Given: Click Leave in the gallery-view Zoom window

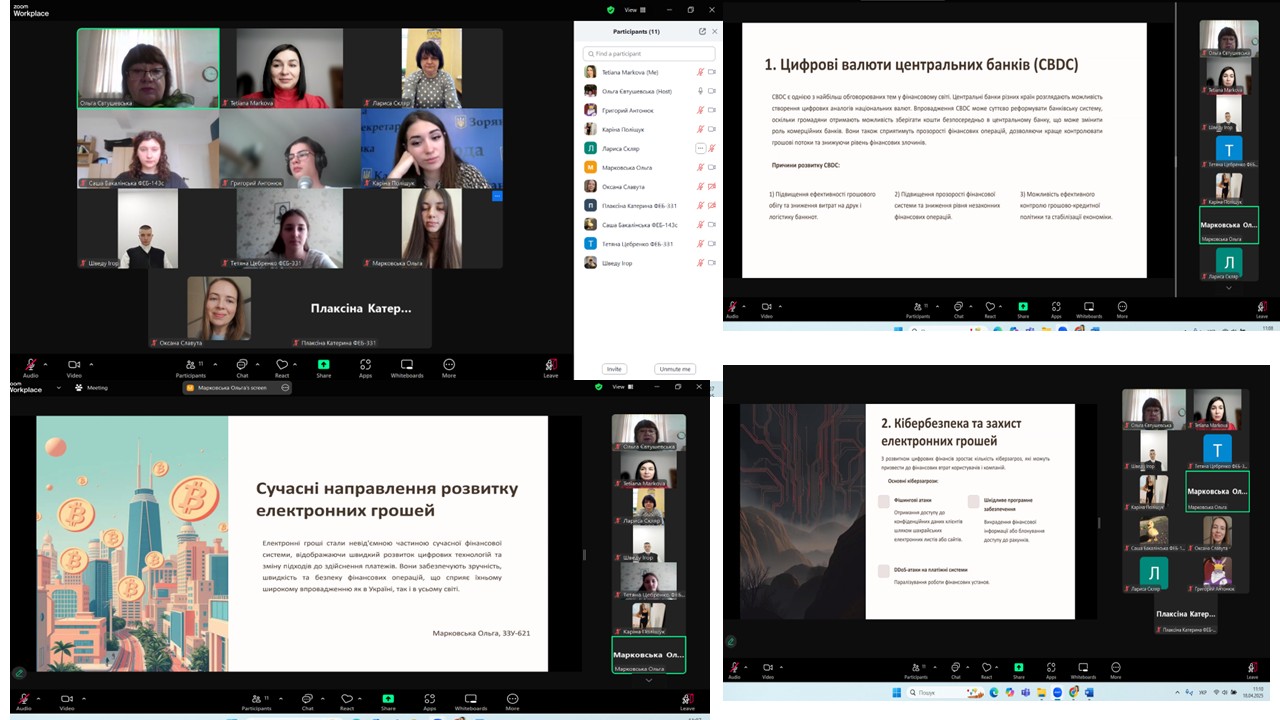Looking at the screenshot, I should coord(551,367).
